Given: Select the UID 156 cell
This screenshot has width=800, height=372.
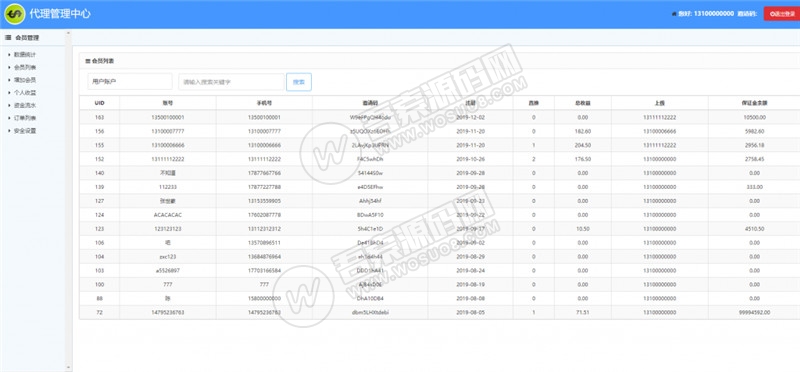Looking at the screenshot, I should (x=99, y=131).
